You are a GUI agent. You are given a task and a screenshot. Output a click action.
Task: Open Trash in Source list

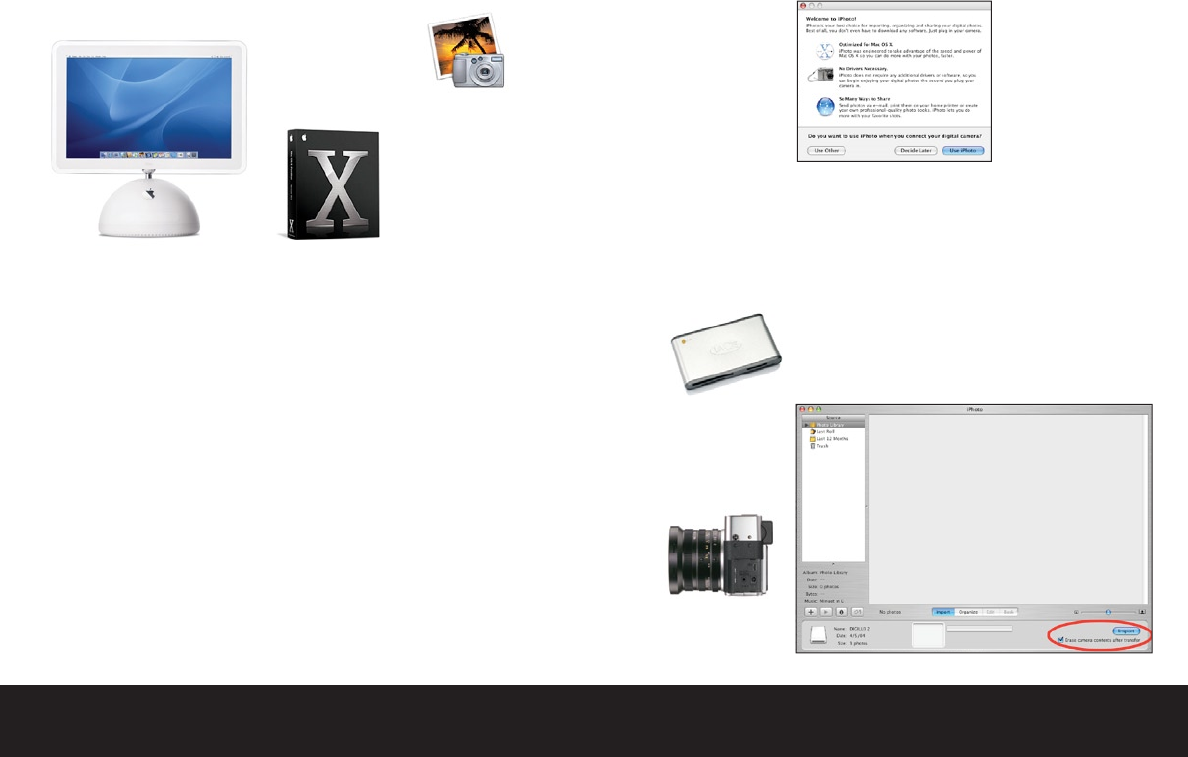click(820, 446)
